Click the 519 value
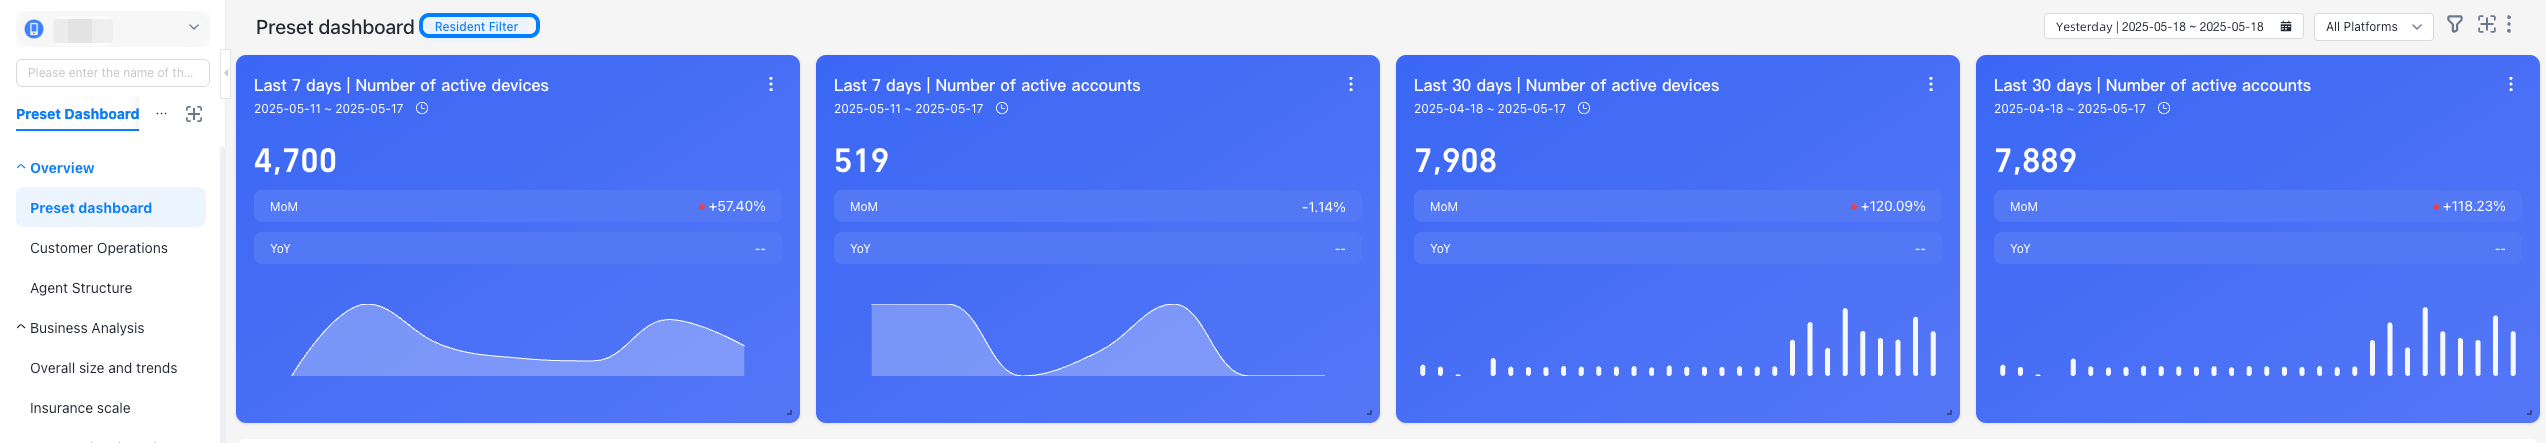 861,160
